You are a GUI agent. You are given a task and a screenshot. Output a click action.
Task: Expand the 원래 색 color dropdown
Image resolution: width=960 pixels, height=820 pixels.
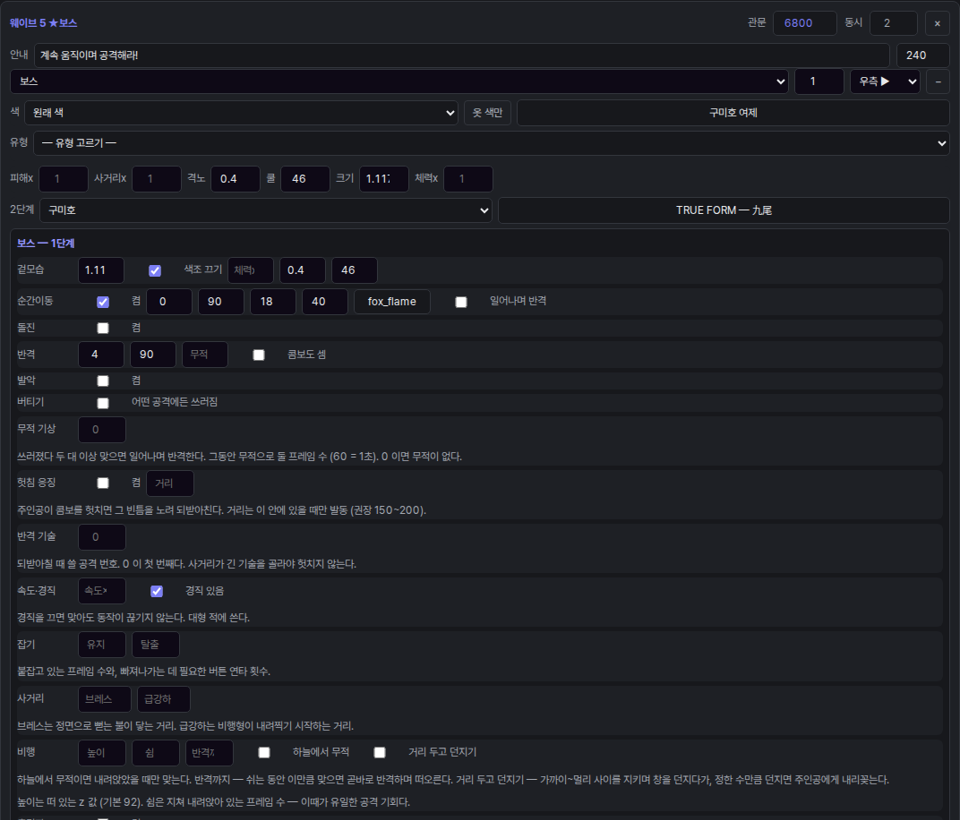point(241,113)
